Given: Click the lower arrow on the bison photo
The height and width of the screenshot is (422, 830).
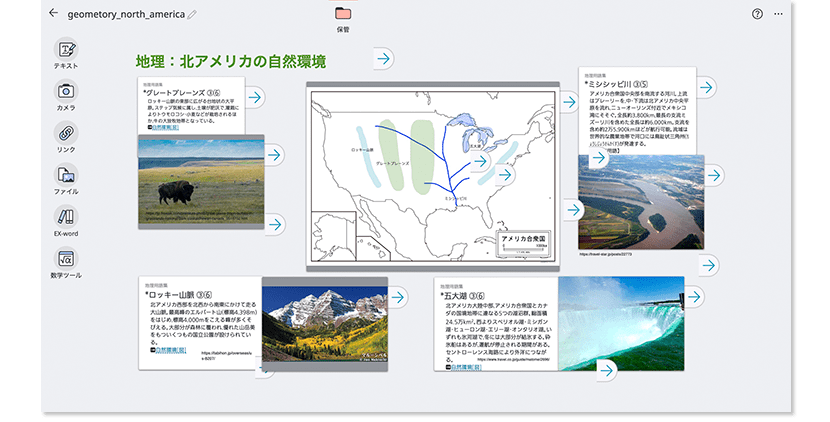Looking at the screenshot, I should (x=275, y=225).
